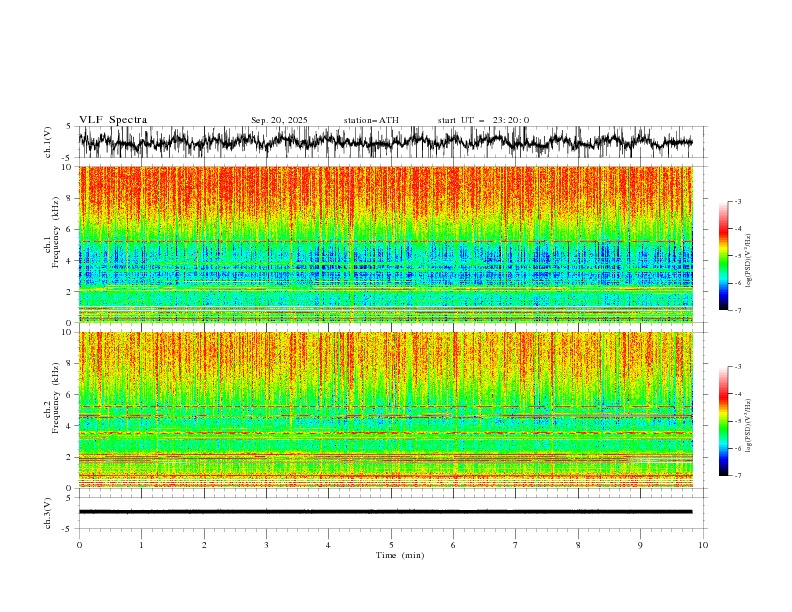Click the "-5" tick on ch.1(V) axis
Viewport: 792px width, 612px height.
tap(68, 158)
